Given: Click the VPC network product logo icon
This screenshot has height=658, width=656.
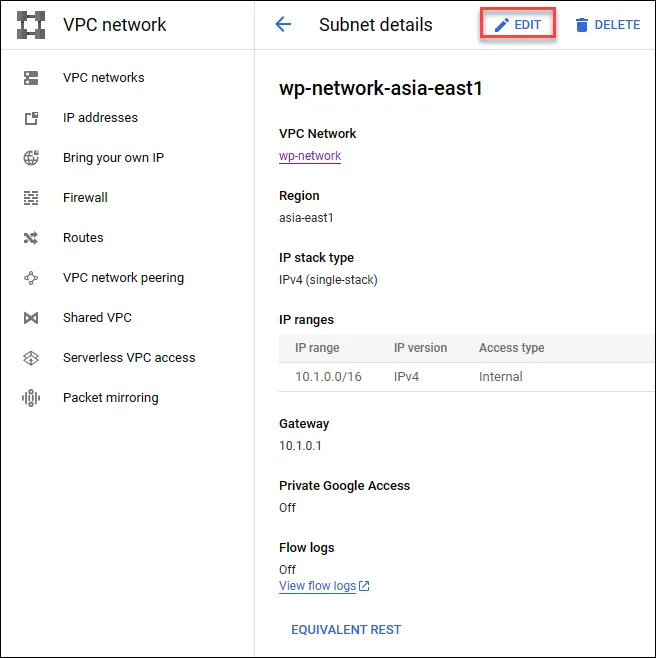Looking at the screenshot, I should (x=31, y=25).
